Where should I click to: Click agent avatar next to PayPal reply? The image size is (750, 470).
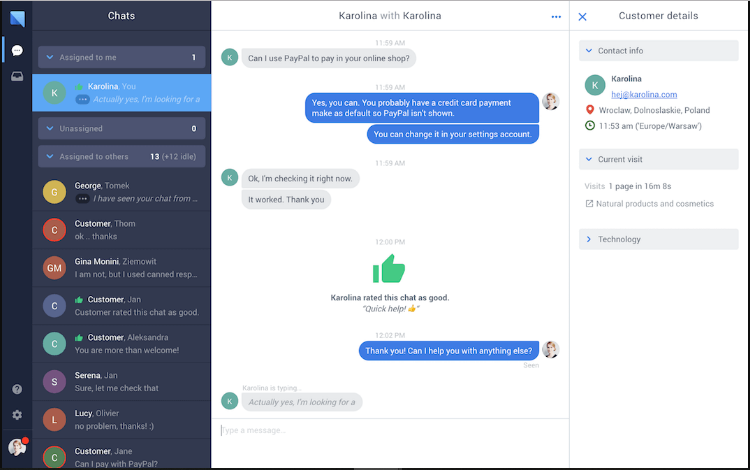click(551, 101)
